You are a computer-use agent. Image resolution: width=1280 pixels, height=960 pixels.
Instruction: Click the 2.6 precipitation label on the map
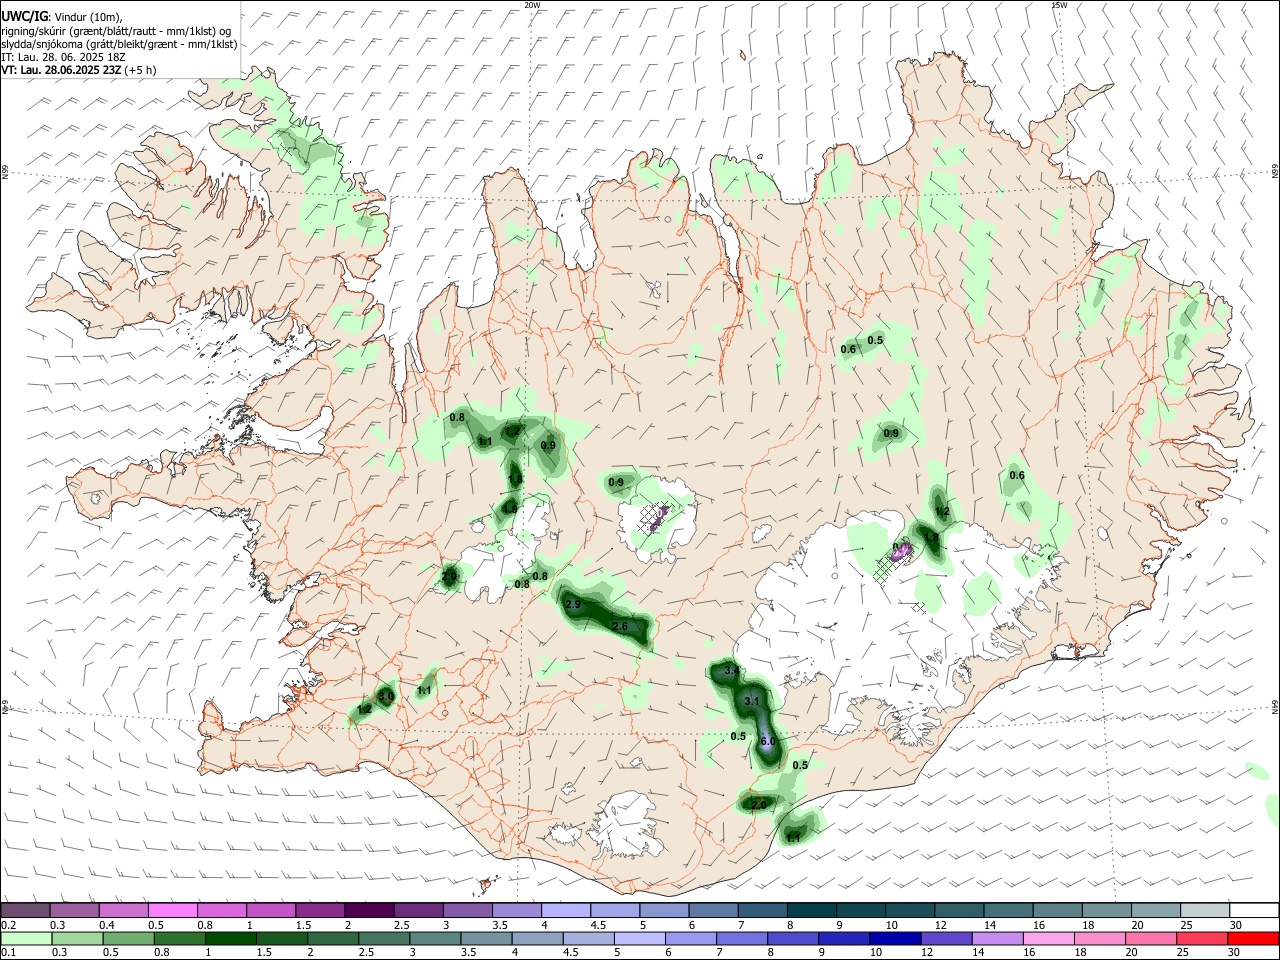(619, 626)
